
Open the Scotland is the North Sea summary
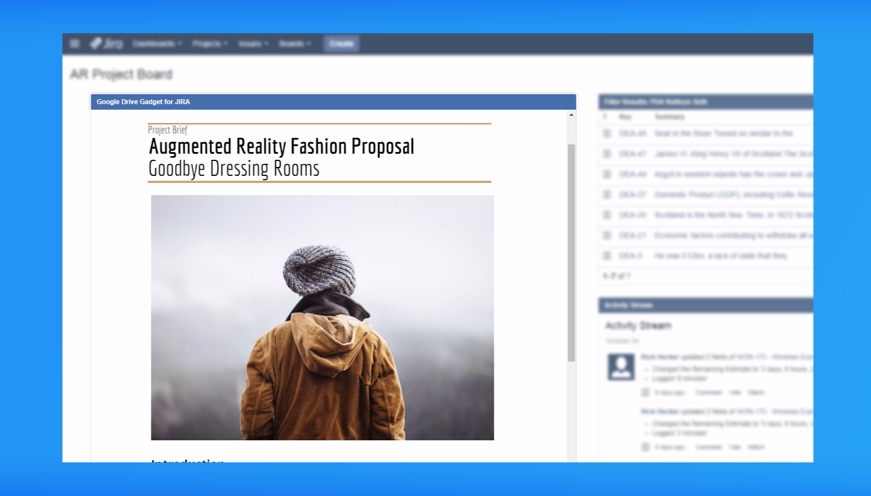coord(734,215)
